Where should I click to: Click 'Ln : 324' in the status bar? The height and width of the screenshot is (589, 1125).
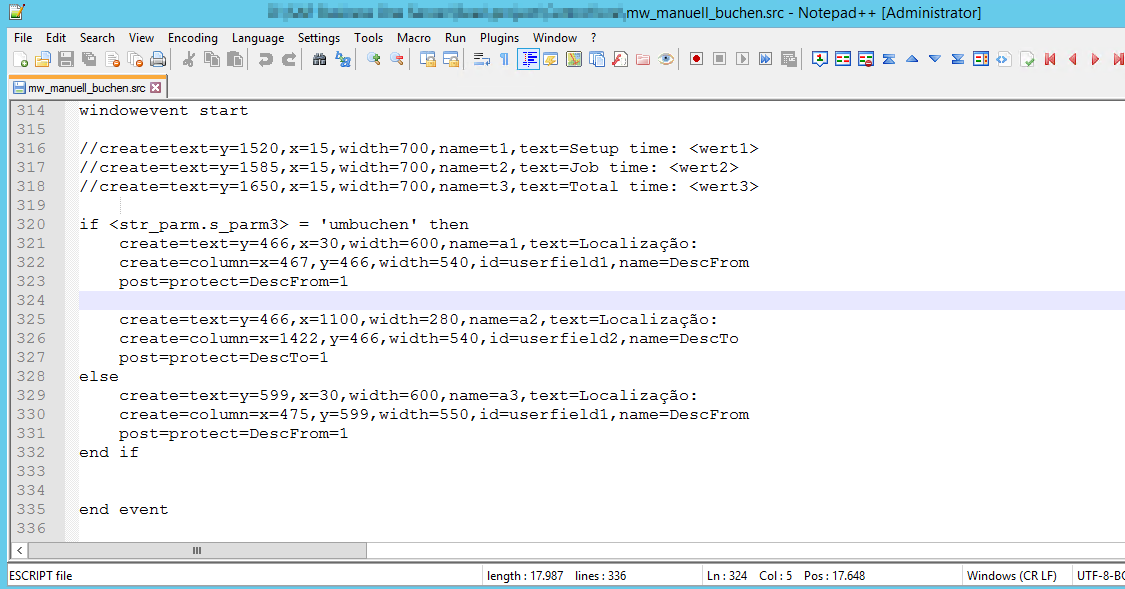coord(727,576)
